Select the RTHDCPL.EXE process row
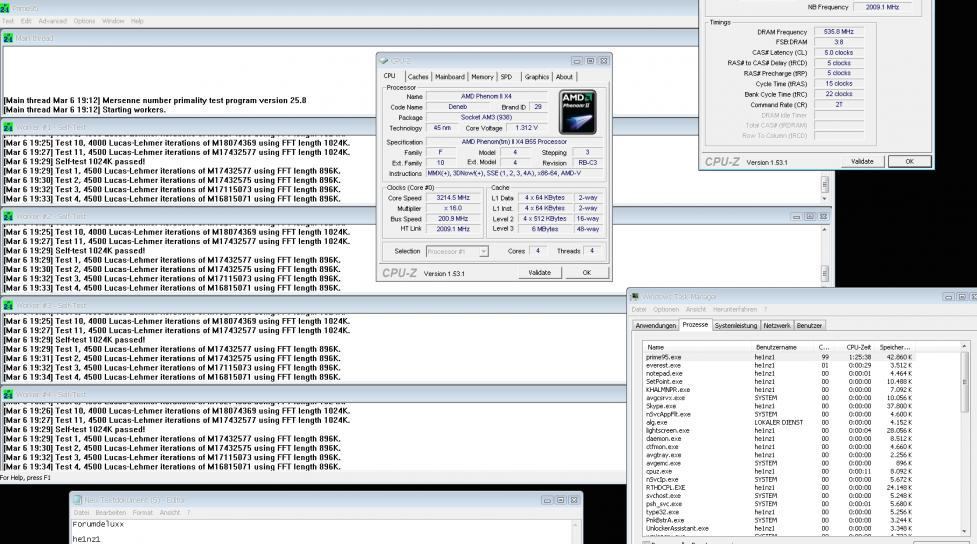The width and height of the screenshot is (977, 544). point(779,488)
